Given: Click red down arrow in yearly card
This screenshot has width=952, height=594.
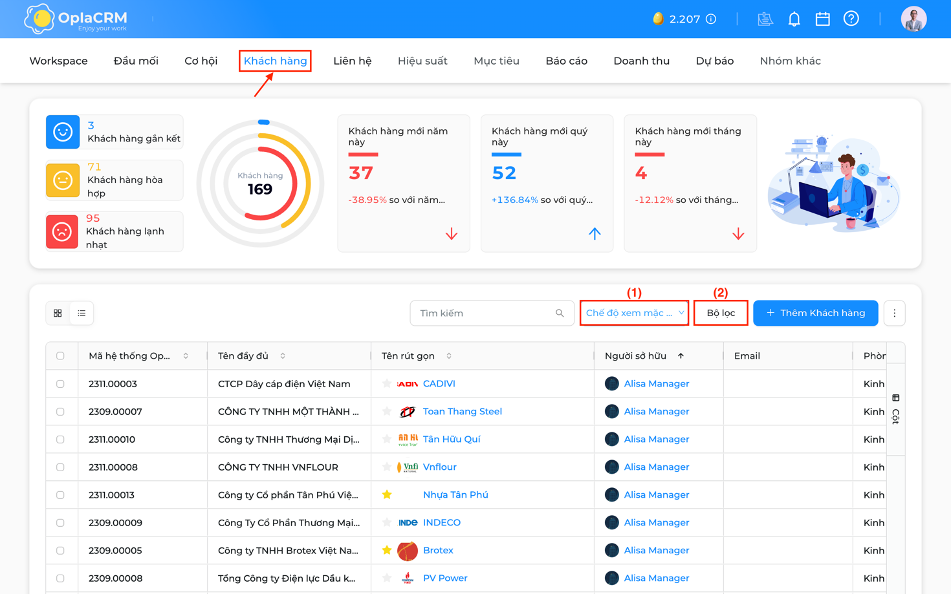Looking at the screenshot, I should pyautogui.click(x=451, y=234).
